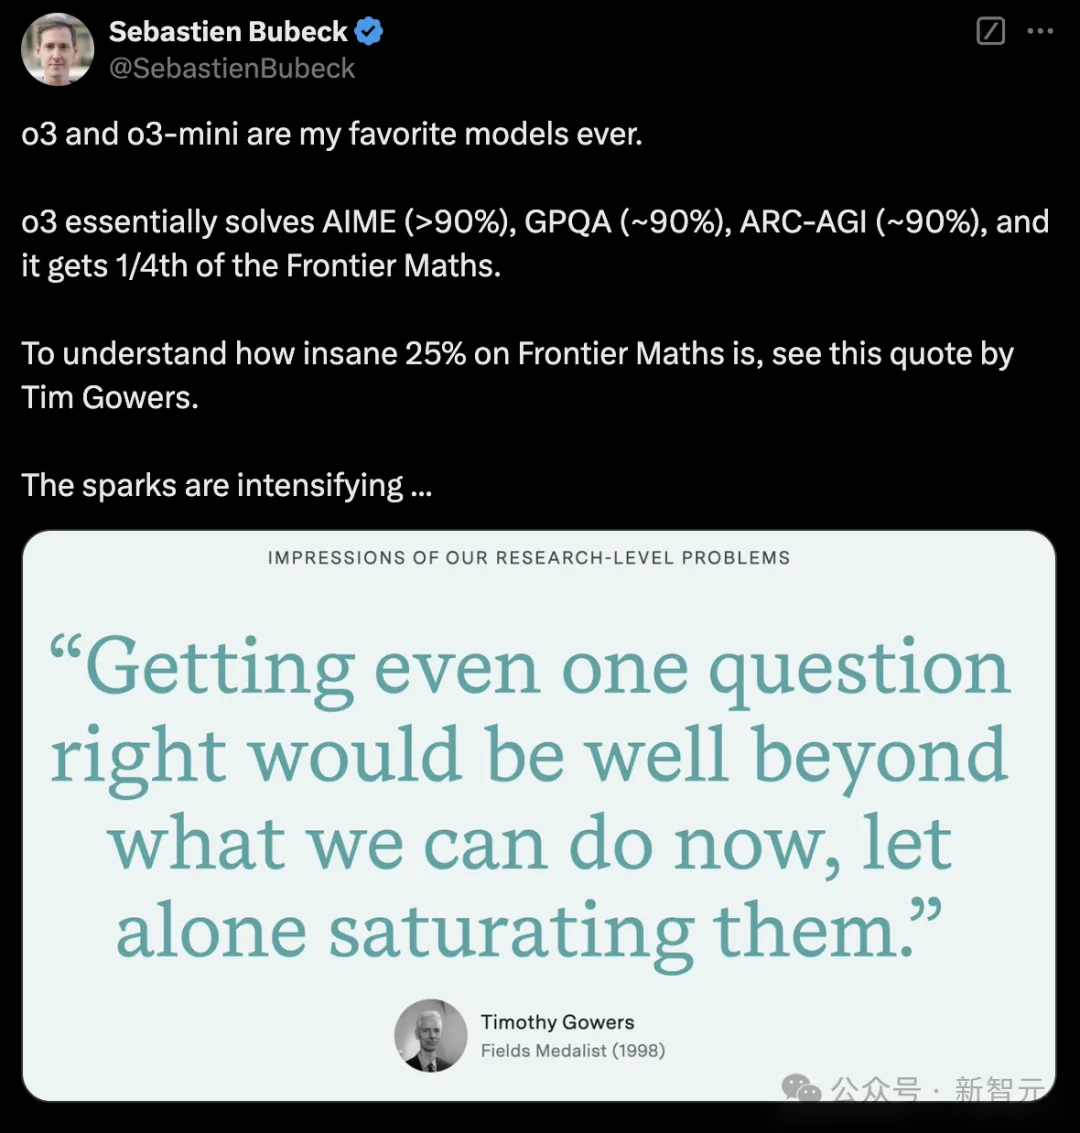This screenshot has height=1133, width=1080.
Task: Click the "o3 and o3-mini are my favorite" line
Action: pyautogui.click(x=332, y=134)
